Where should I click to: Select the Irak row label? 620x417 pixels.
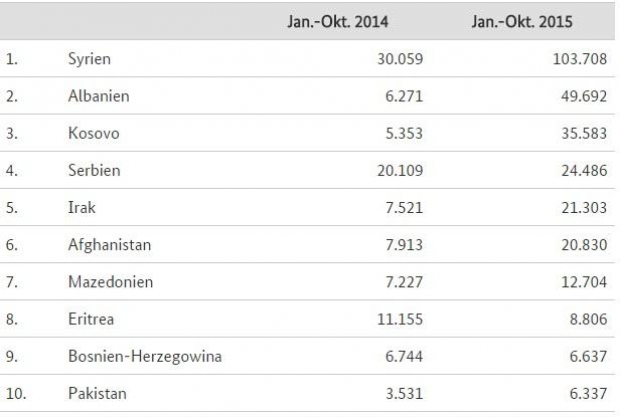[82, 207]
